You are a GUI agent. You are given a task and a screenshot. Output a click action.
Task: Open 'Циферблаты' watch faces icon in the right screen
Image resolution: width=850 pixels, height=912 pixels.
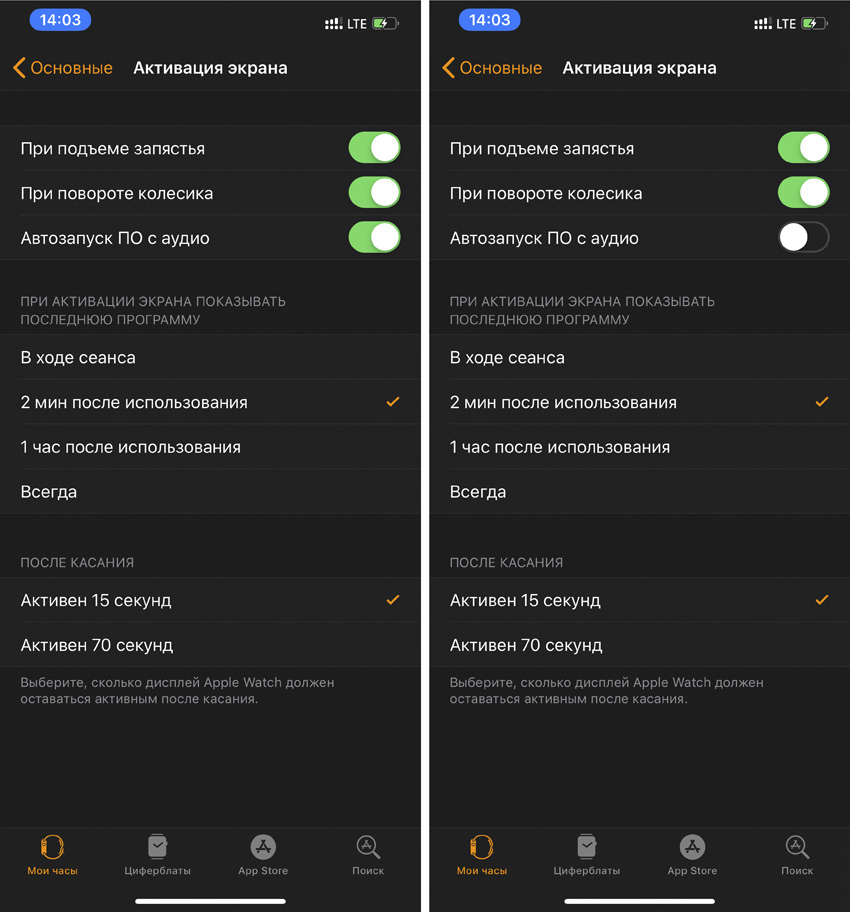[x=586, y=855]
